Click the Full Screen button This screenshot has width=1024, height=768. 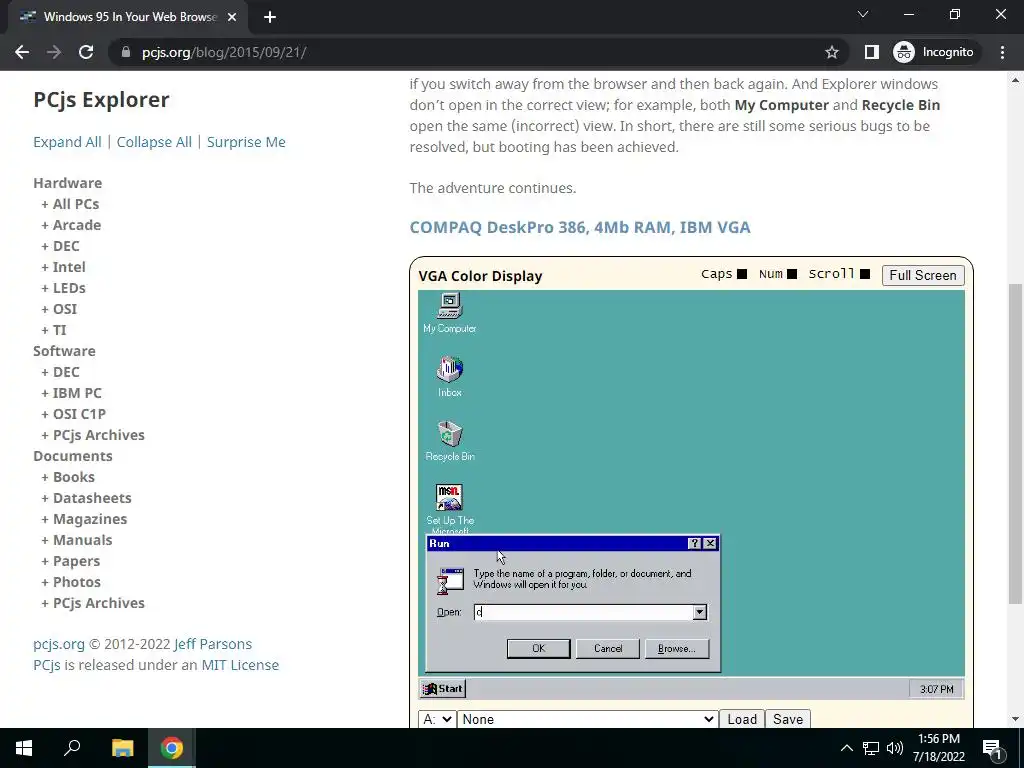point(923,275)
